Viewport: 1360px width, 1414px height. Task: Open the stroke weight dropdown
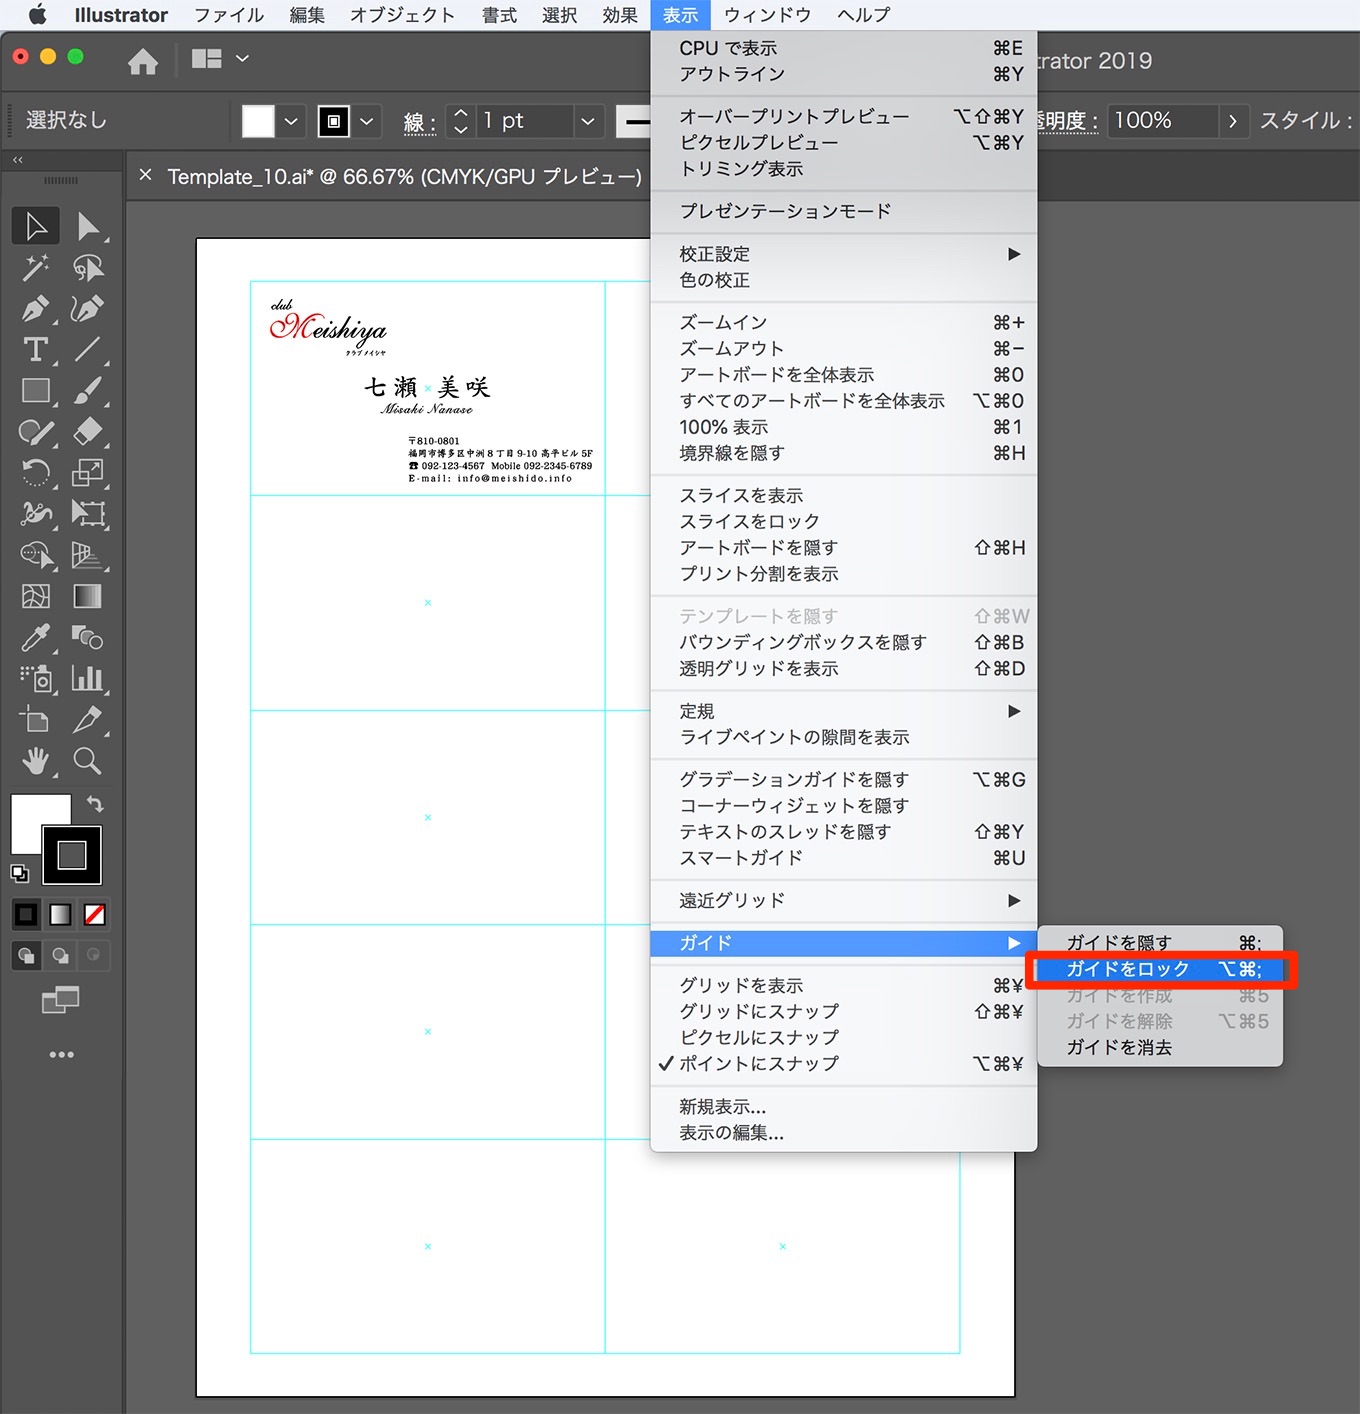click(588, 121)
